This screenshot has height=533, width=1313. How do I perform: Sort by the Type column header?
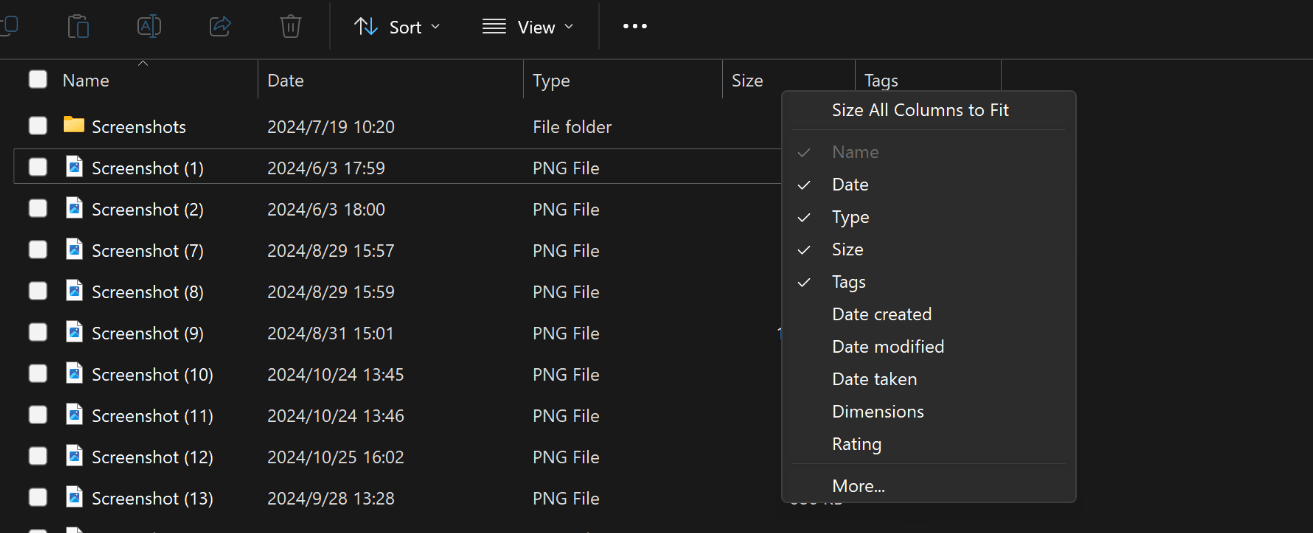tap(551, 80)
